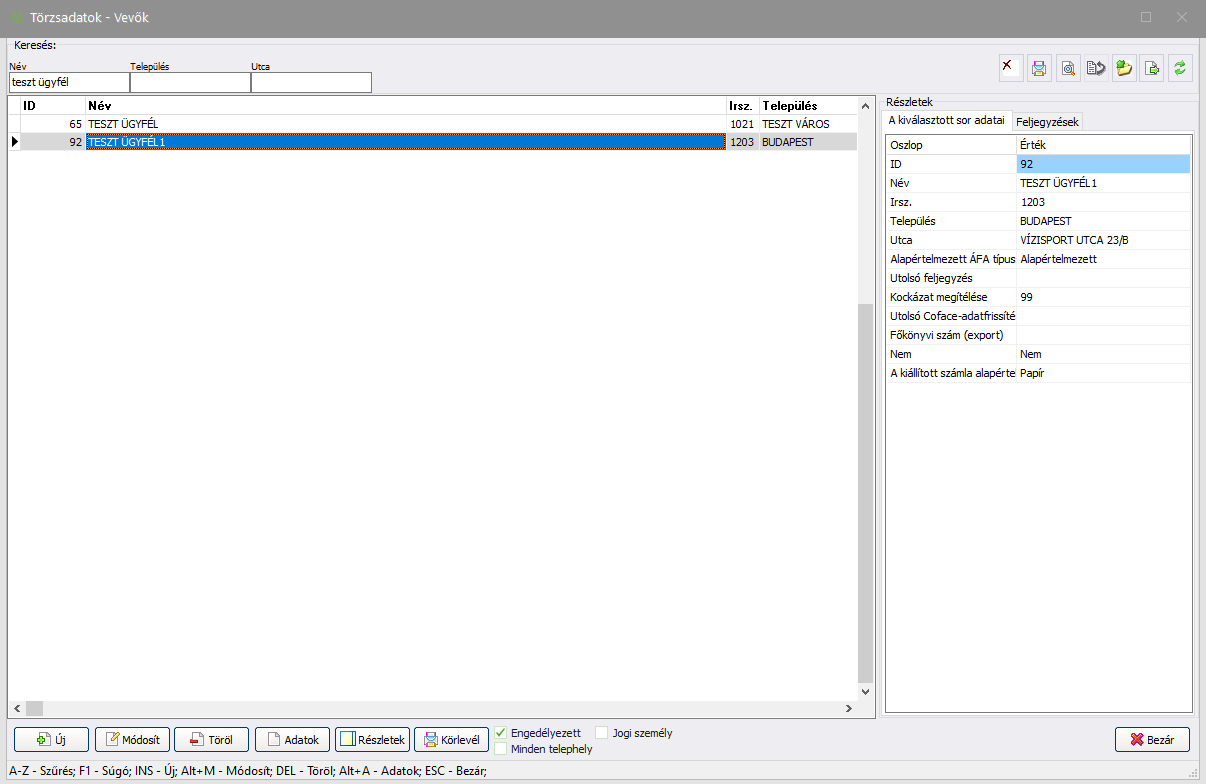Screen dimensions: 1206x784
Task: Tick the Minden telephely checkbox
Action: click(501, 749)
